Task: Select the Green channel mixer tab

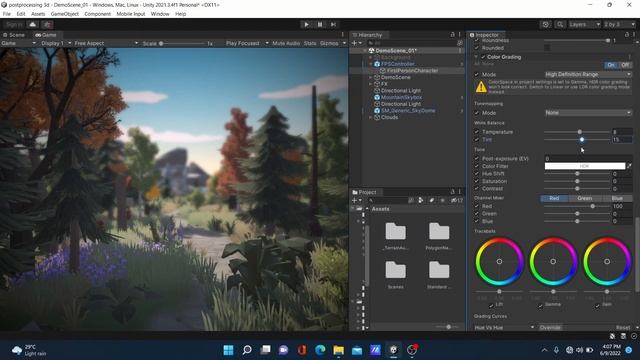Action: pyautogui.click(x=584, y=198)
